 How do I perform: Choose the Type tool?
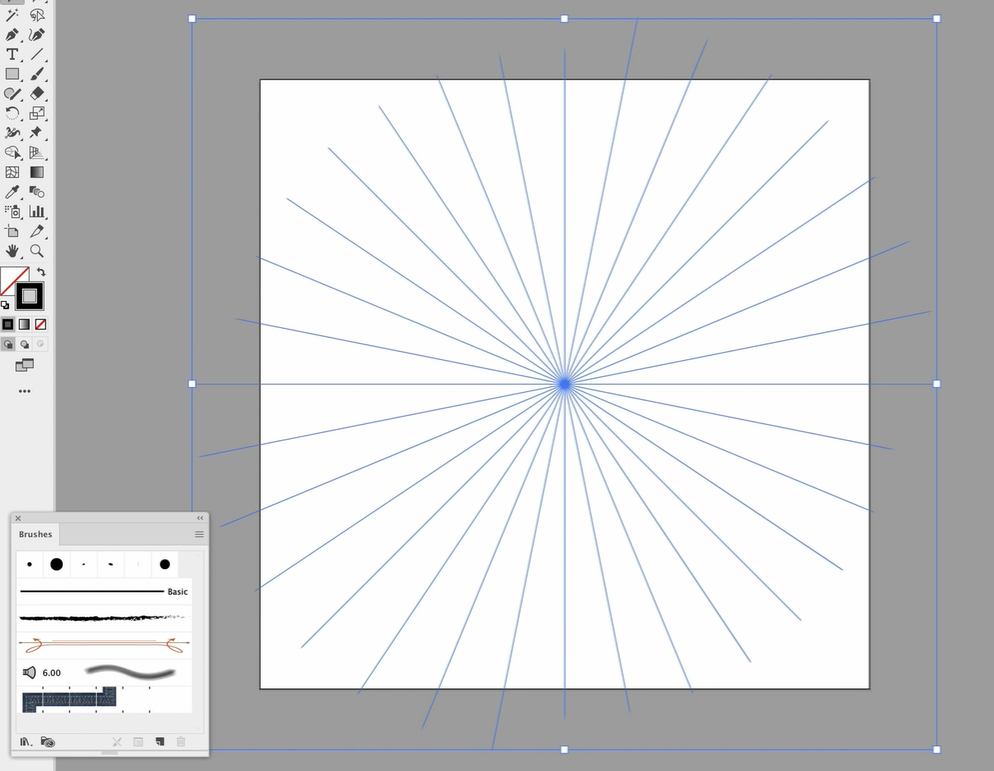point(12,54)
